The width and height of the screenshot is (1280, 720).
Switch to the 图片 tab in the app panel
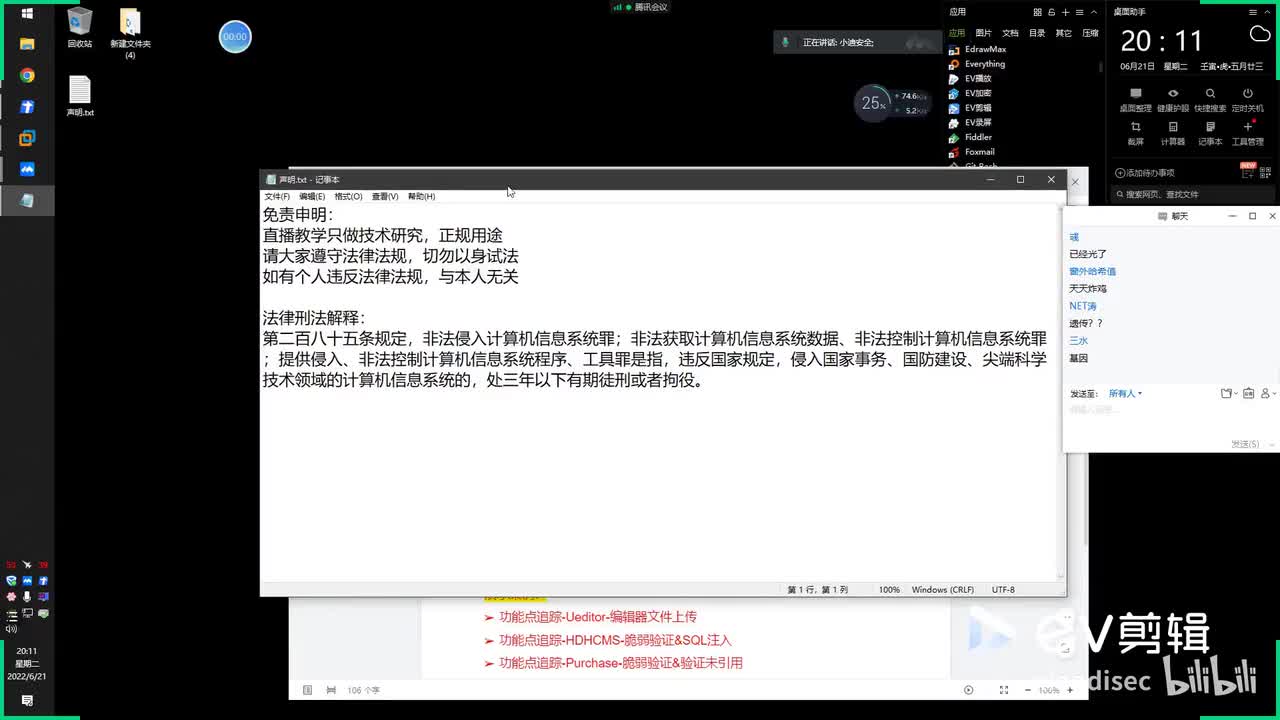[x=984, y=33]
